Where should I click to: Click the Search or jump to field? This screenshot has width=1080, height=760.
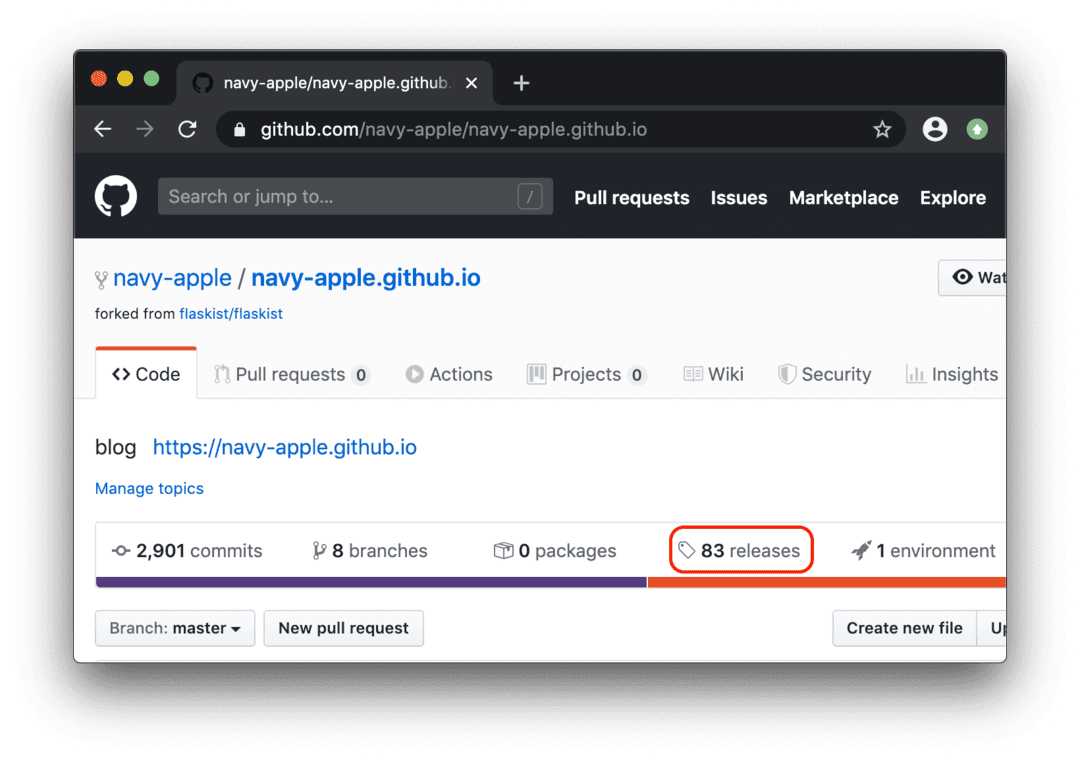[x=355, y=196]
